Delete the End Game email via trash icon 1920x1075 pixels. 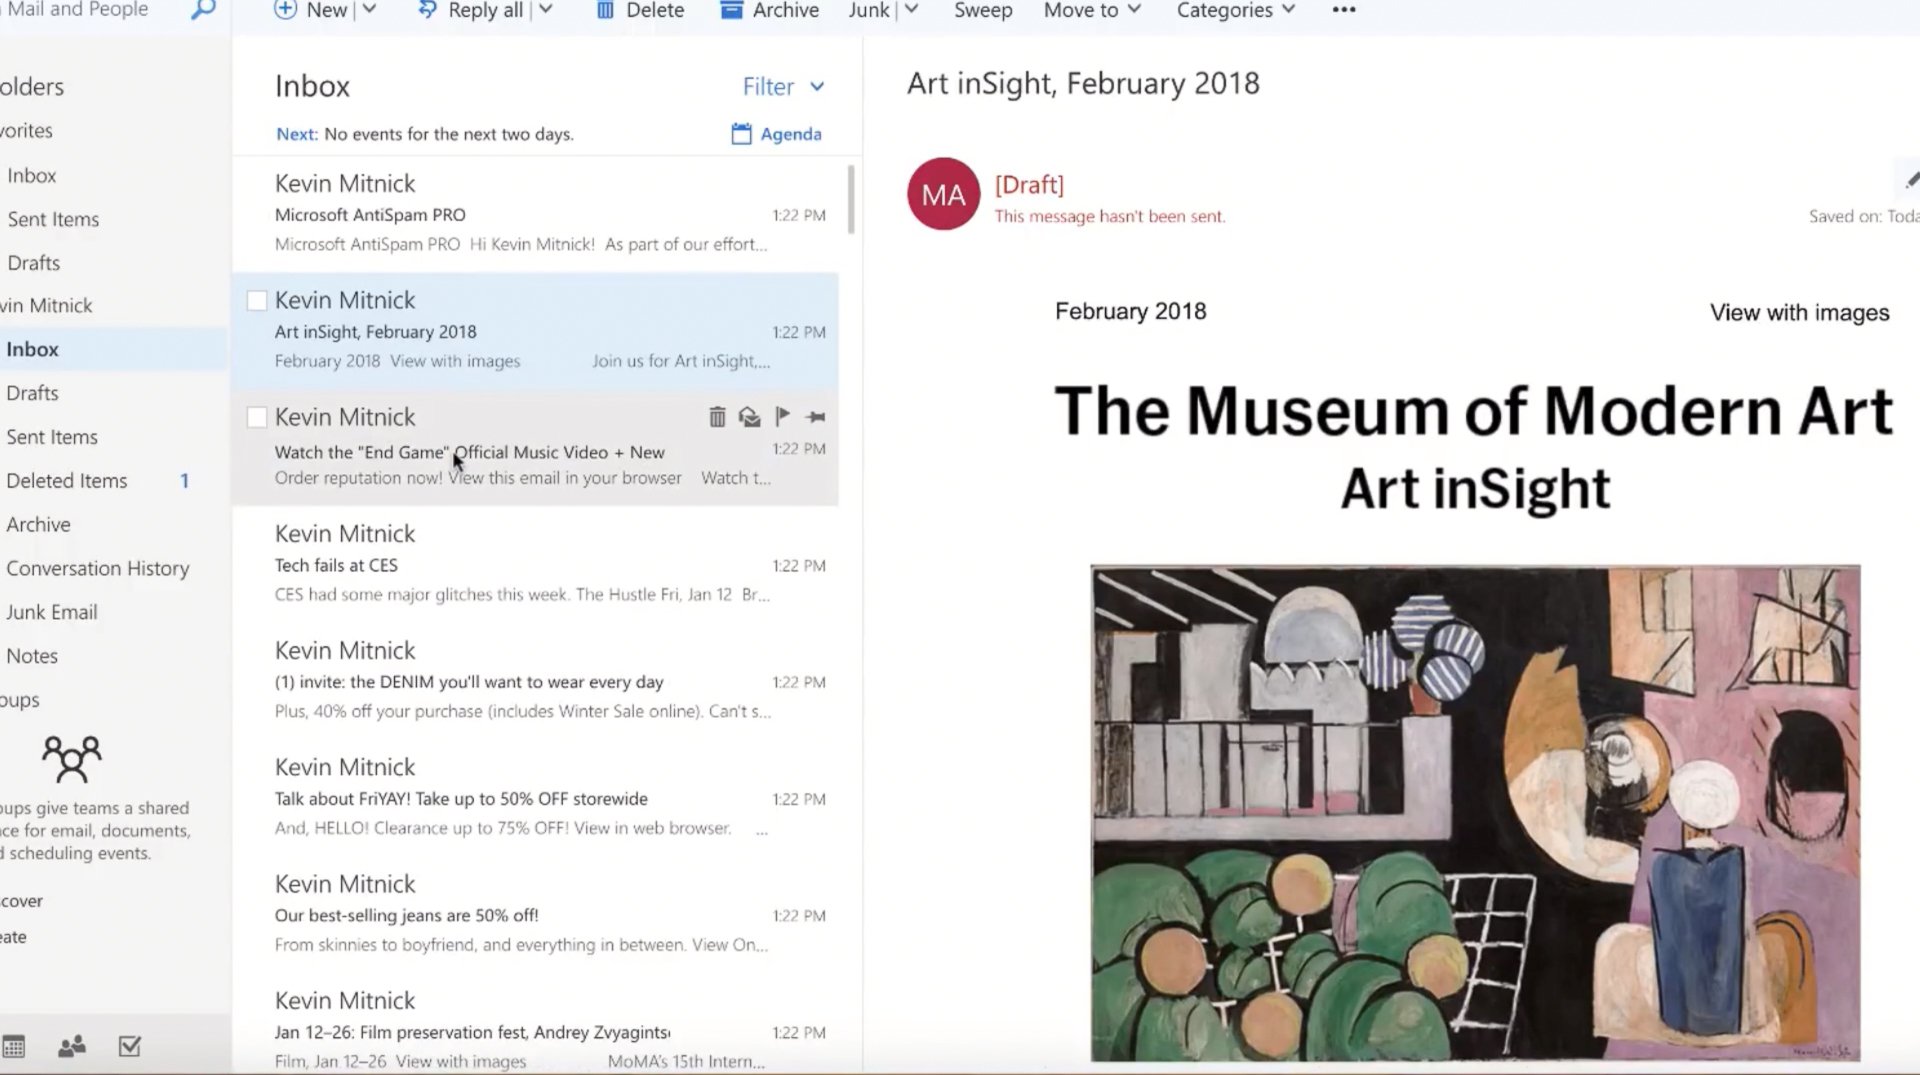tap(717, 417)
